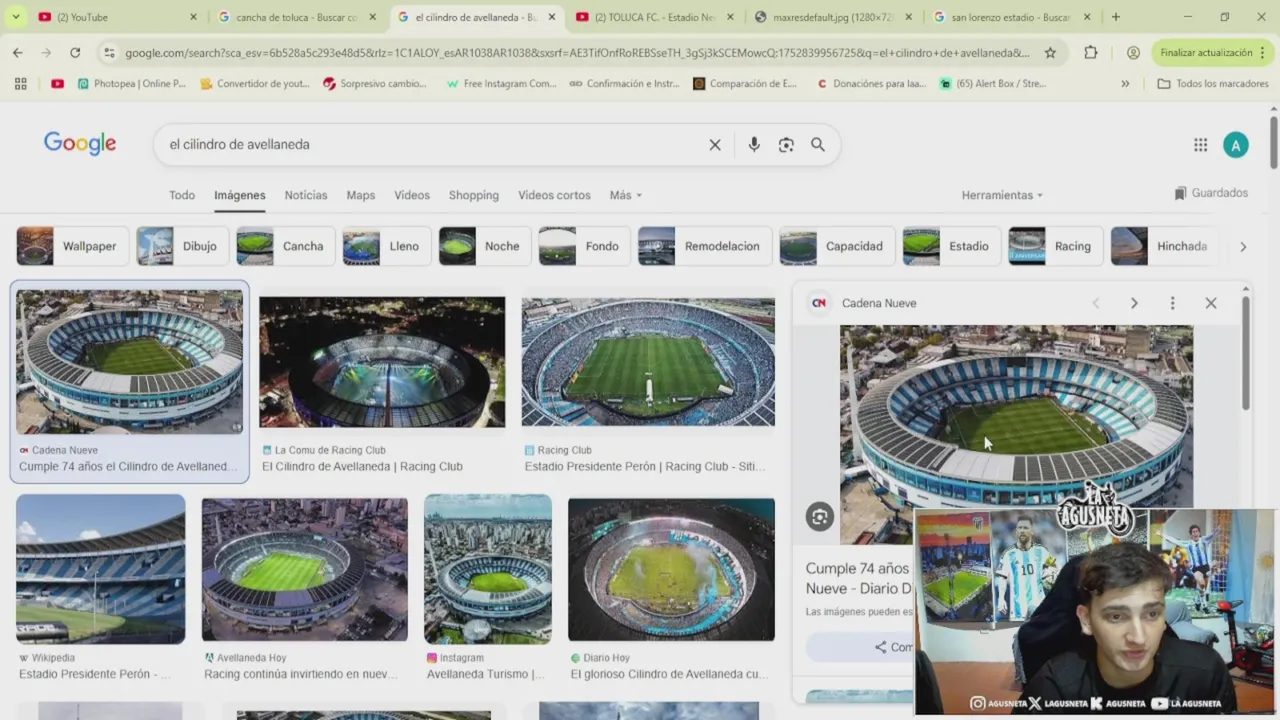The height and width of the screenshot is (720, 1280).
Task: Open Avellaneda Hoy stadium thumbnail
Action: (305, 569)
